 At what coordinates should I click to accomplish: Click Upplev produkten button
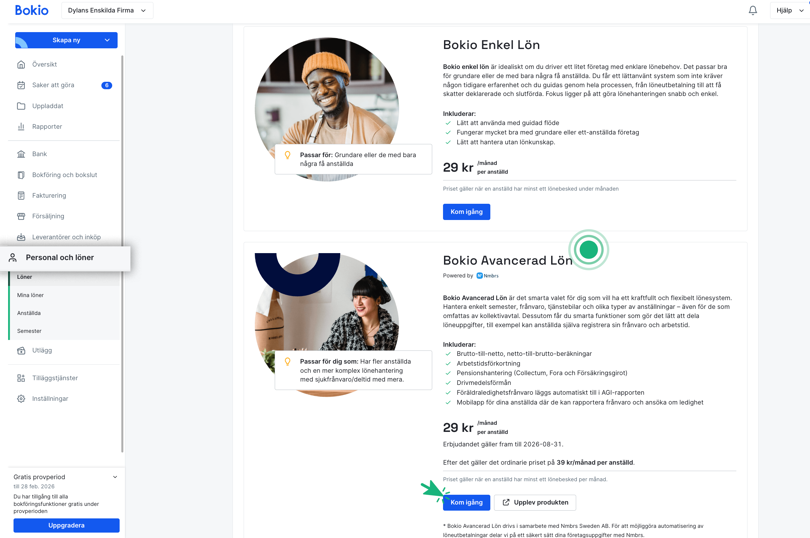point(535,502)
